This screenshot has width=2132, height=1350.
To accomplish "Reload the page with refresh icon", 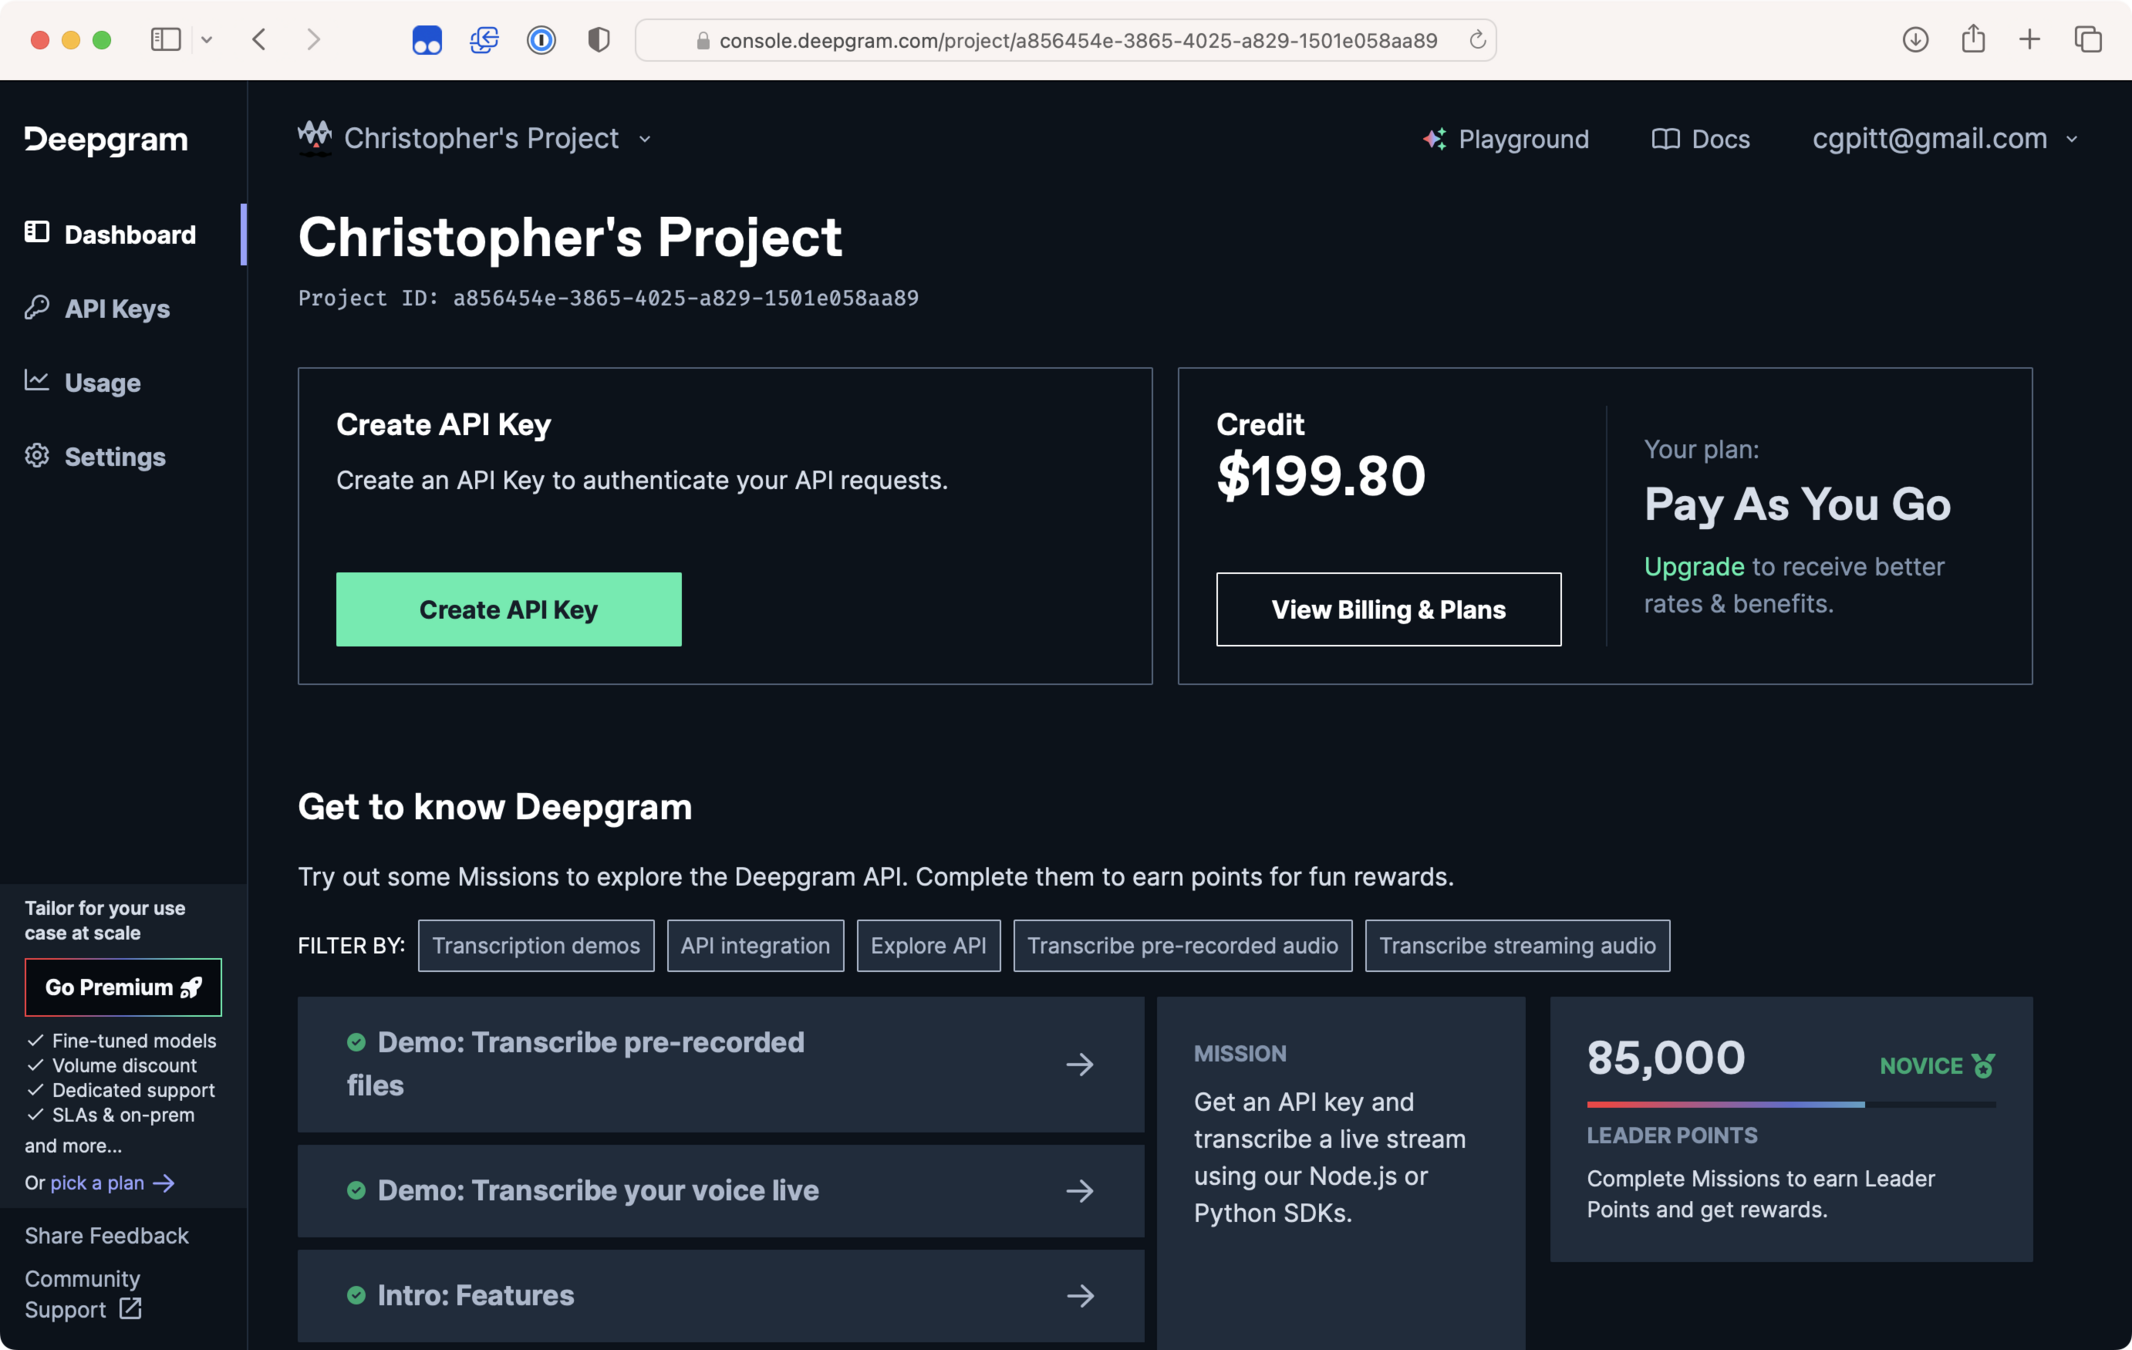I will coord(1477,40).
